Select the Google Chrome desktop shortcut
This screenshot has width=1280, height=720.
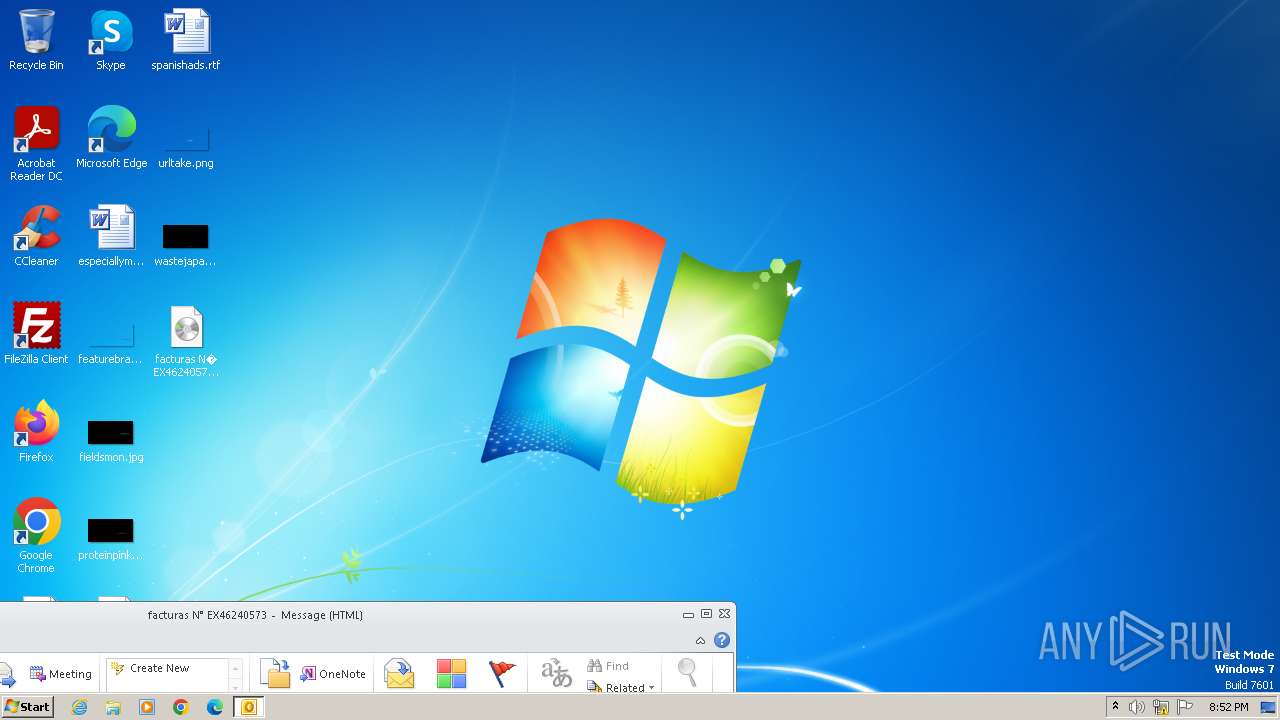(x=36, y=536)
